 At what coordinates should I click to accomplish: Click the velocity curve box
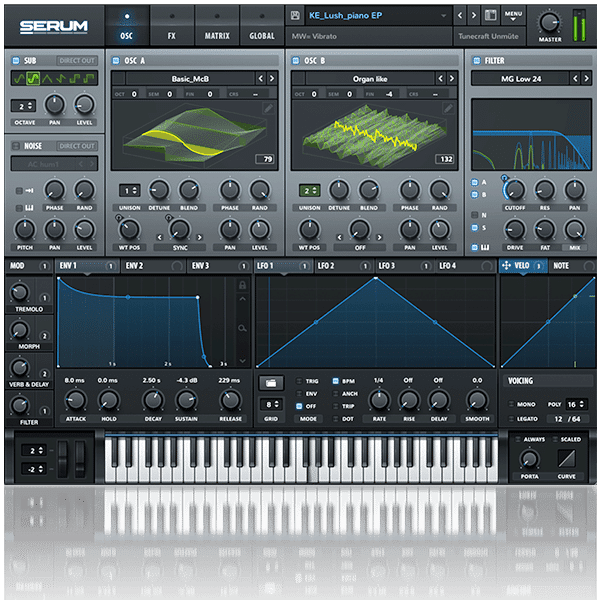(x=566, y=458)
